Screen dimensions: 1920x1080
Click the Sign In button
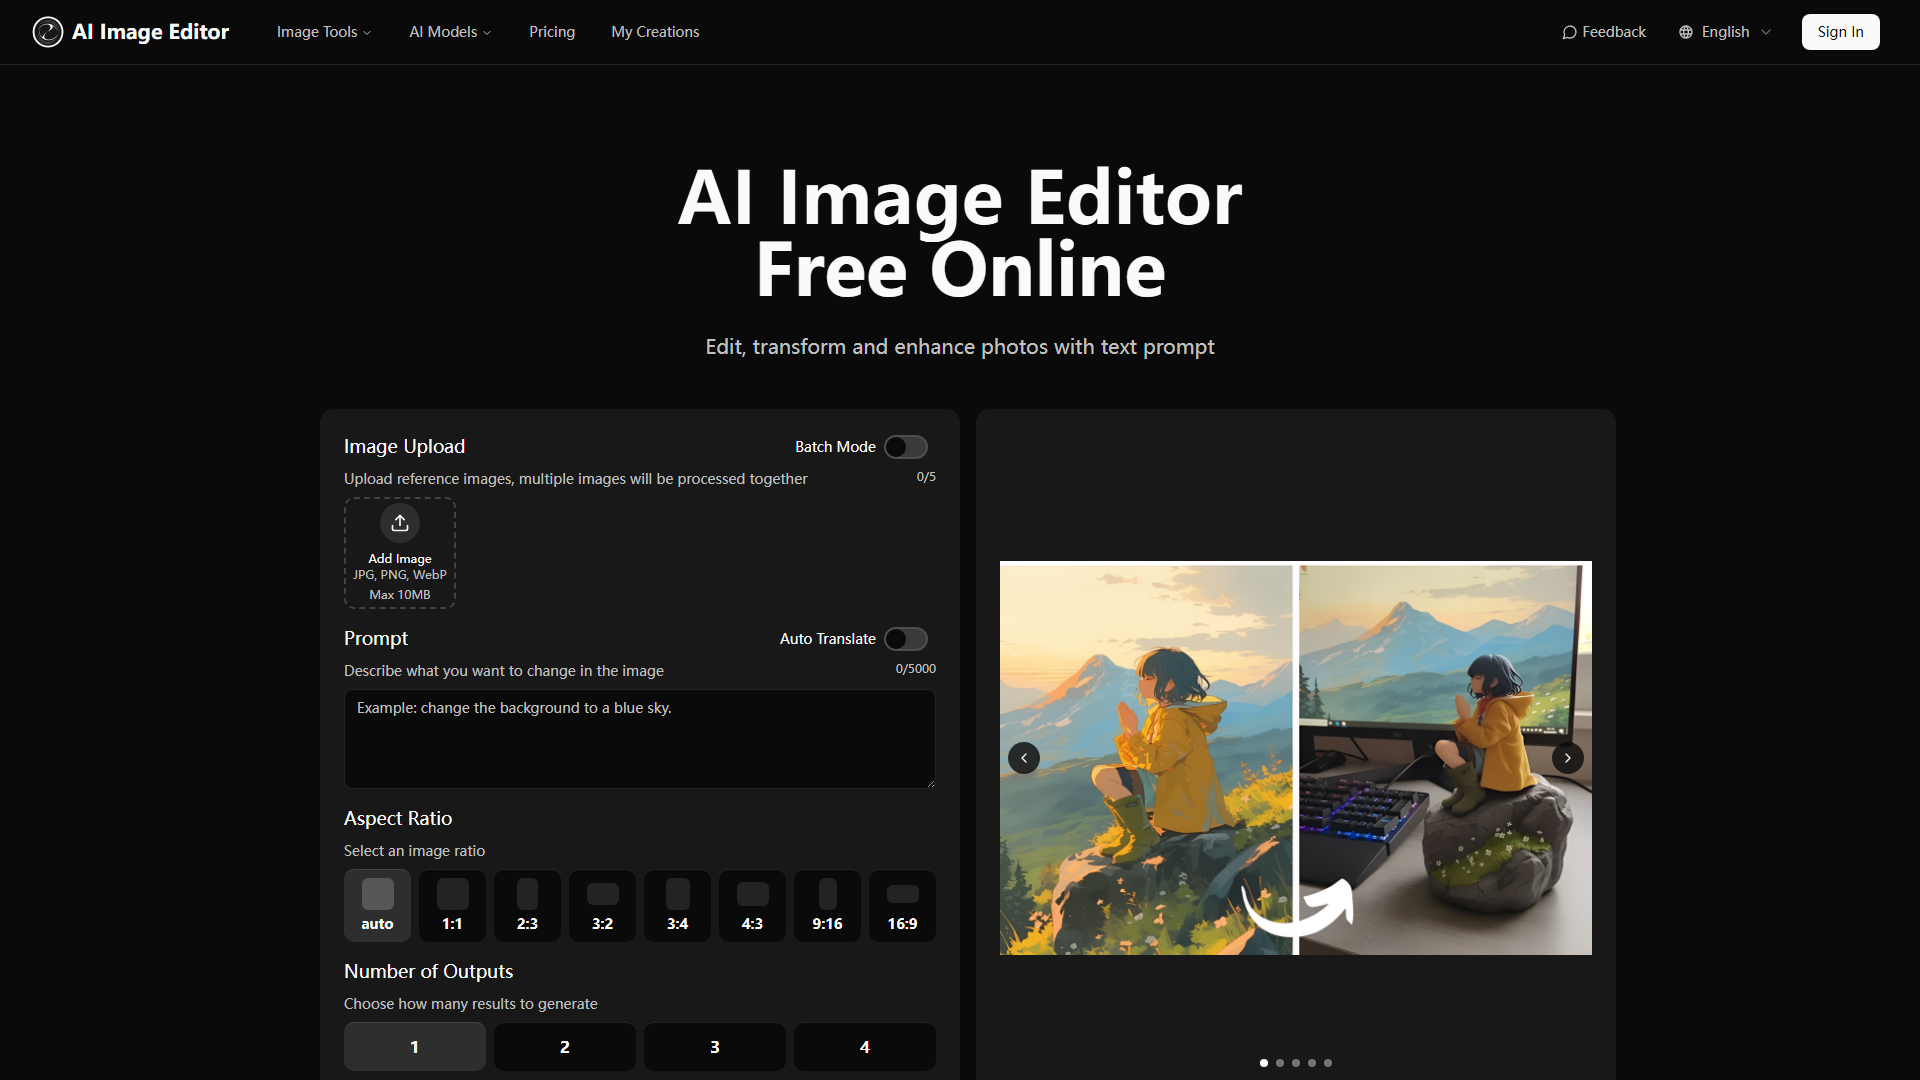click(1840, 31)
